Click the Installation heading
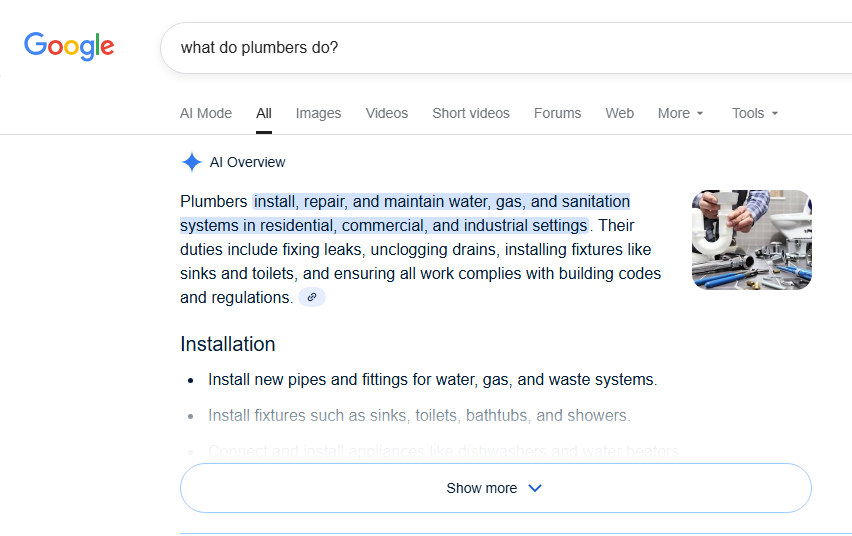Viewport: 852px width, 536px height. click(x=228, y=344)
